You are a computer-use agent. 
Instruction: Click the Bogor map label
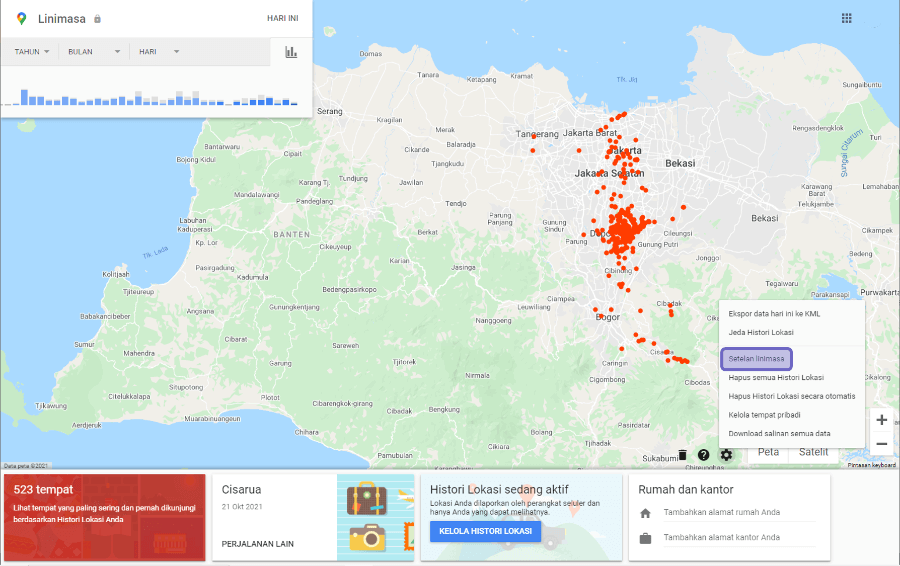click(608, 317)
